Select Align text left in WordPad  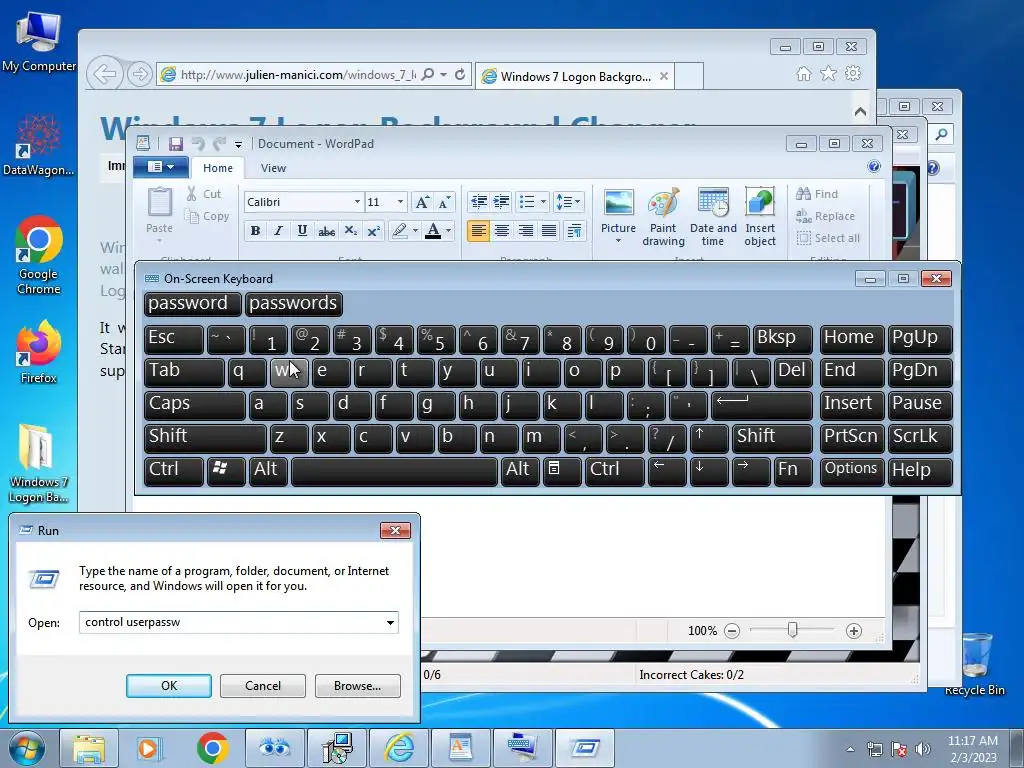tap(478, 231)
